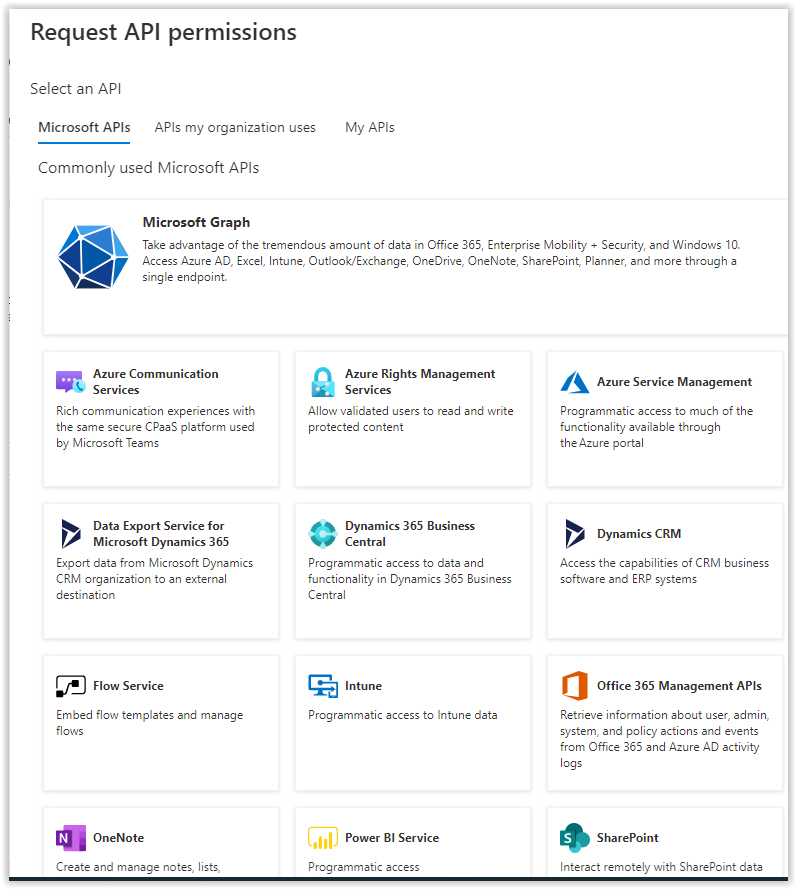Click the Azure Service Management logo icon
This screenshot has height=889, width=796.
[x=574, y=382]
